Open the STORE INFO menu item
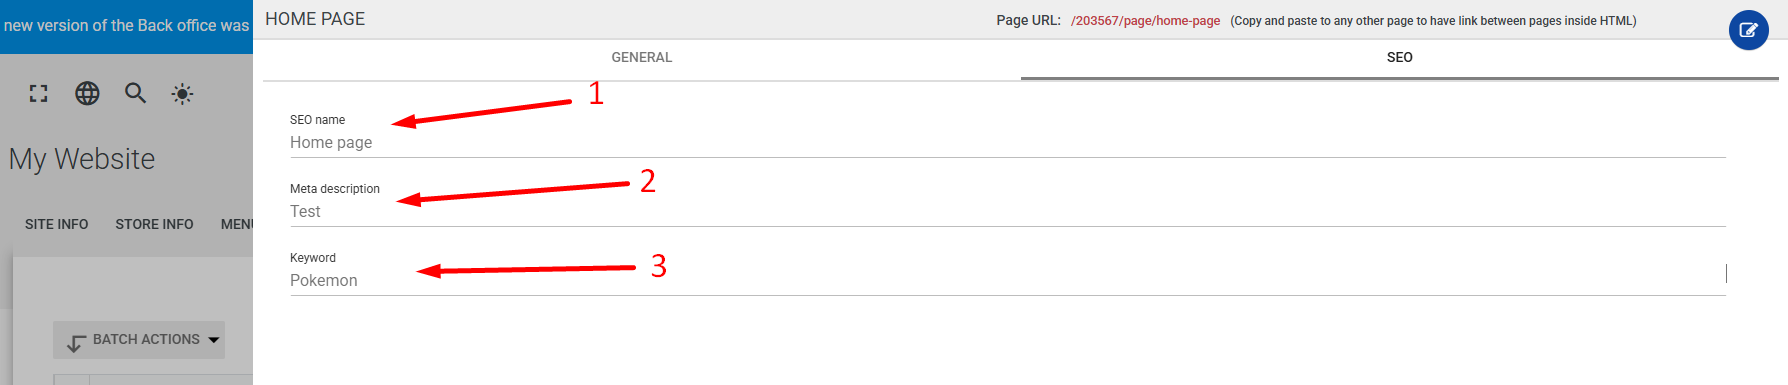Screen dimensions: 1788x385 [x=154, y=224]
